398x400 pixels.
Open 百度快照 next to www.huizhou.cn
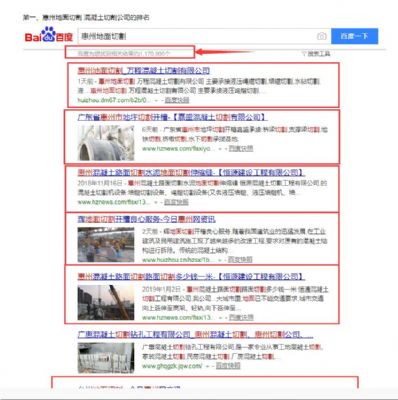coord(240,260)
